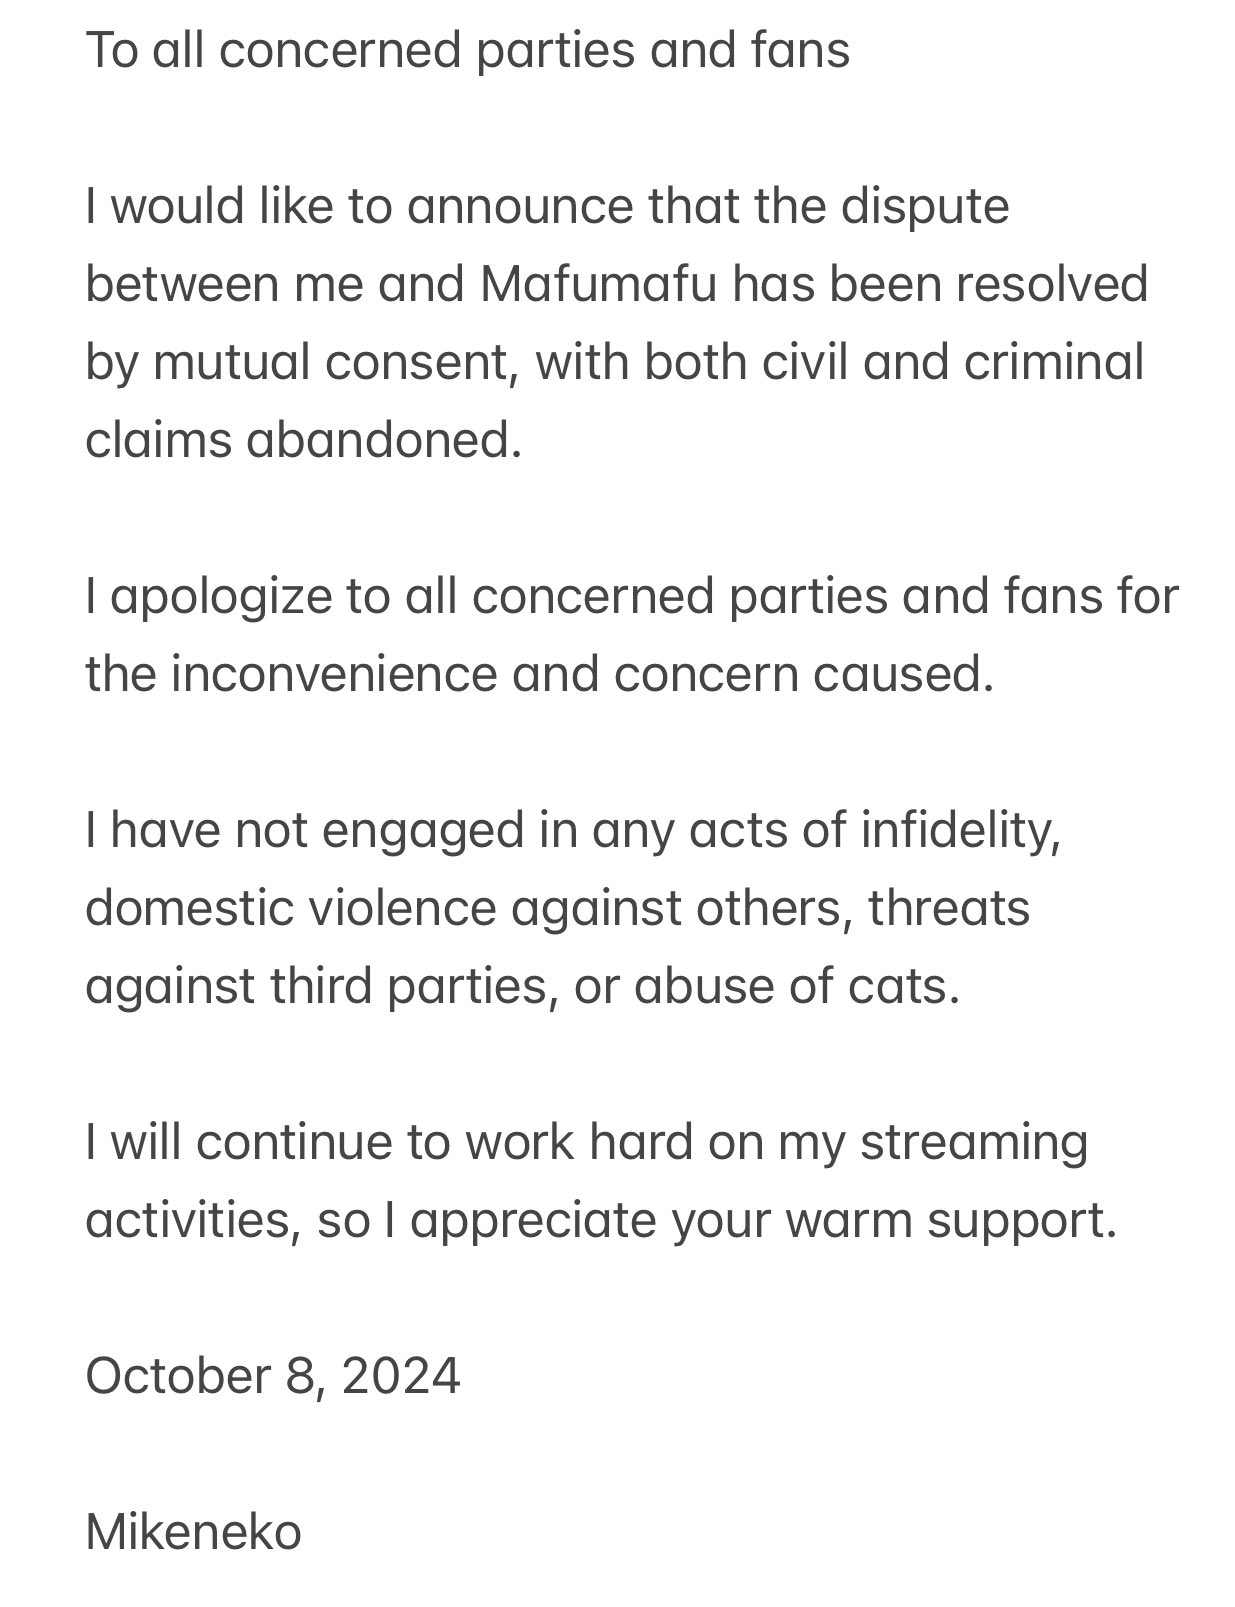The image size is (1235, 1607).
Task: Click the word 'threats' in the denial paragraph
Action: pyautogui.click(x=948, y=908)
